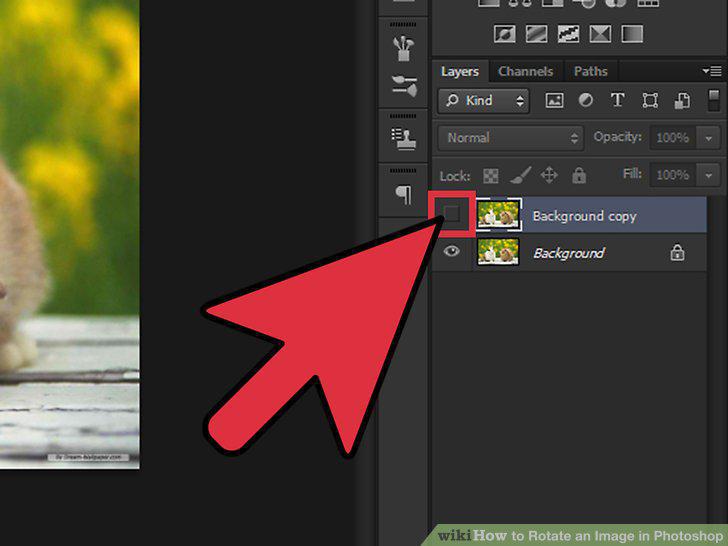Open the Brush Presets panel icon
This screenshot has width=728, height=546.
pyautogui.click(x=403, y=48)
